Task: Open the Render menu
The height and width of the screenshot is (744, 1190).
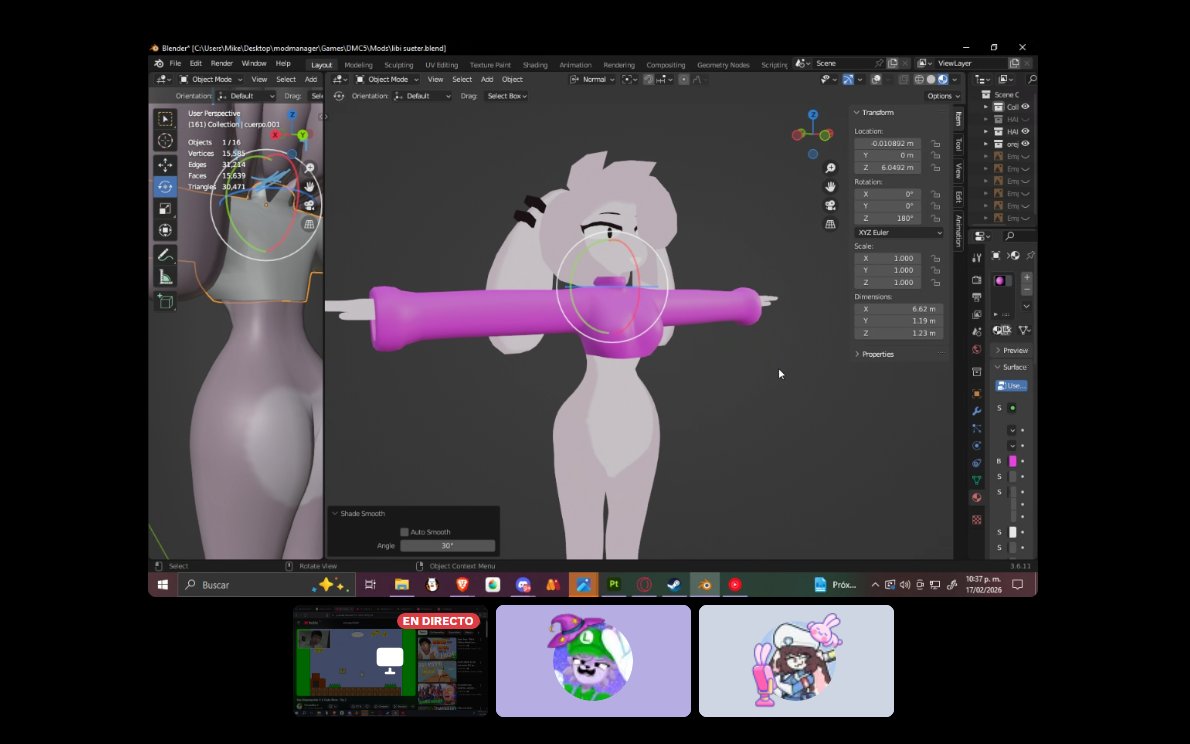Action: click(222, 64)
